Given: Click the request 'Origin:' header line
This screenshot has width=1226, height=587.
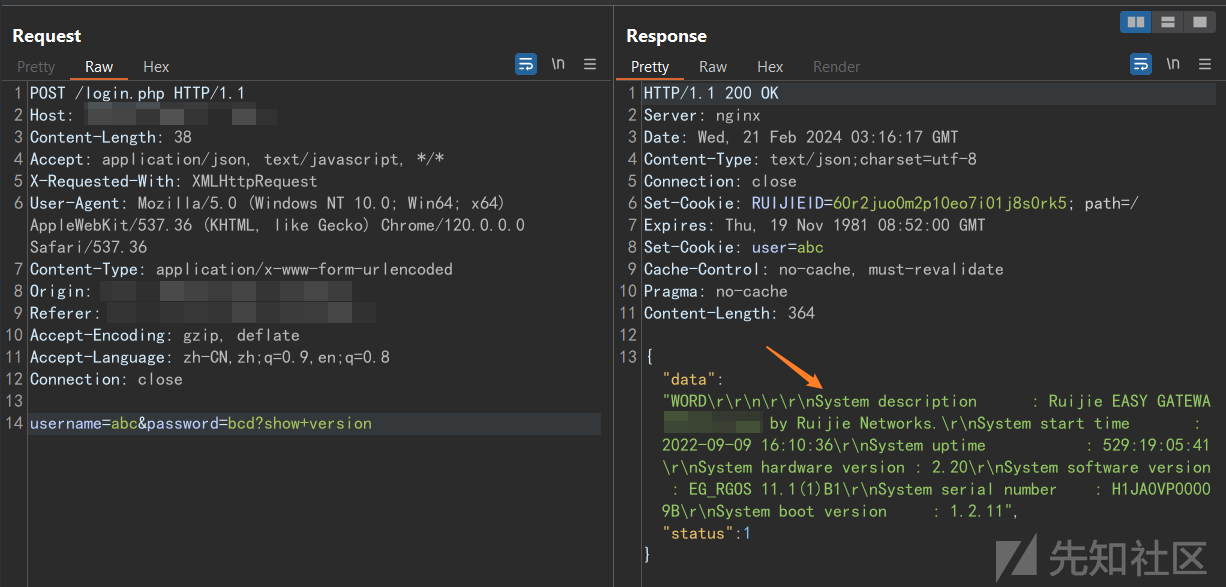Looking at the screenshot, I should [191, 291].
